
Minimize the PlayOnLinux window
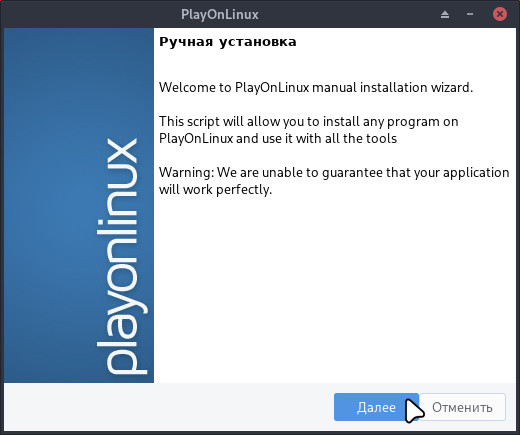[470, 14]
